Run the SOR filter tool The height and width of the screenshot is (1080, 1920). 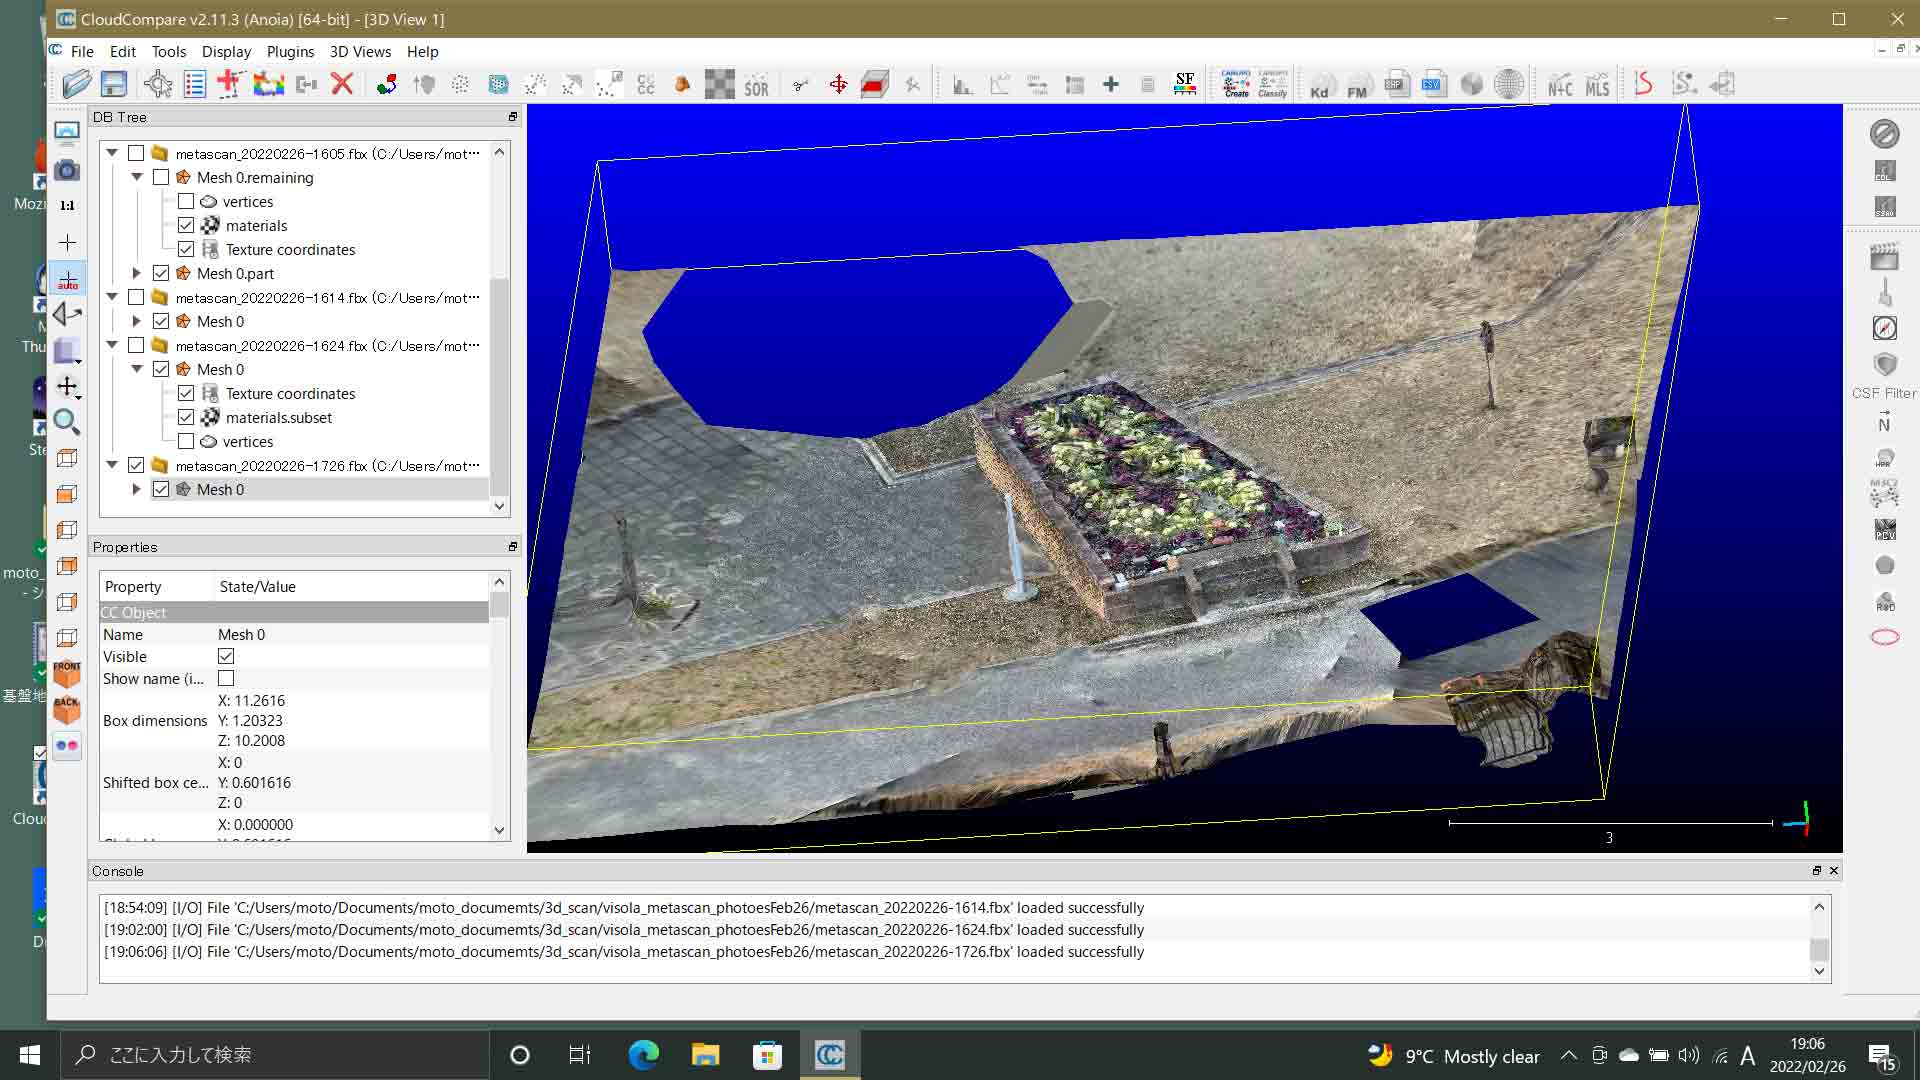[x=757, y=84]
